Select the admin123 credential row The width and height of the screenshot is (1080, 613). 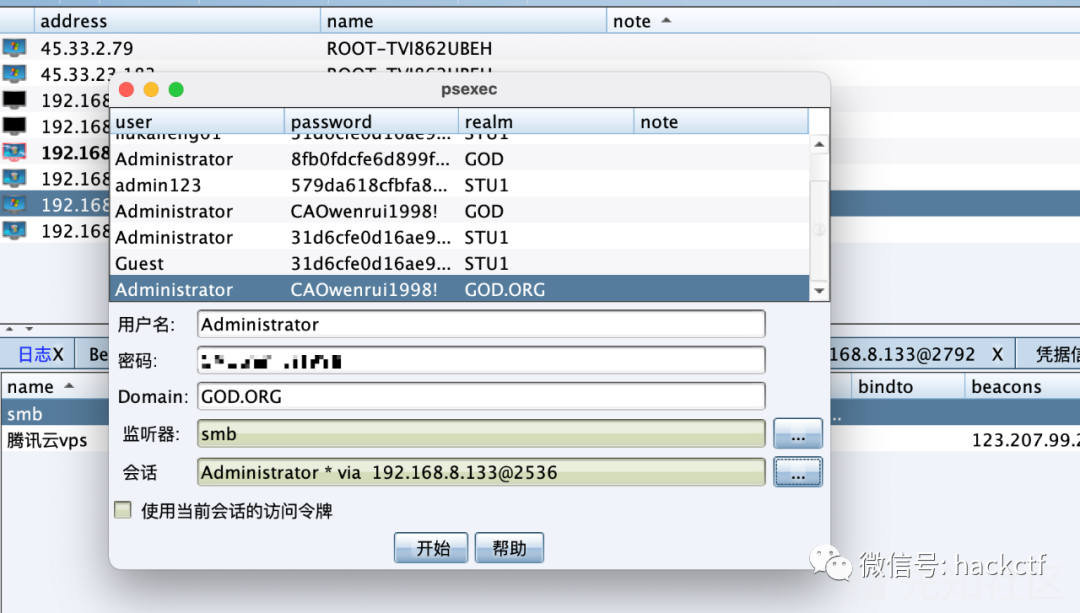click(459, 185)
